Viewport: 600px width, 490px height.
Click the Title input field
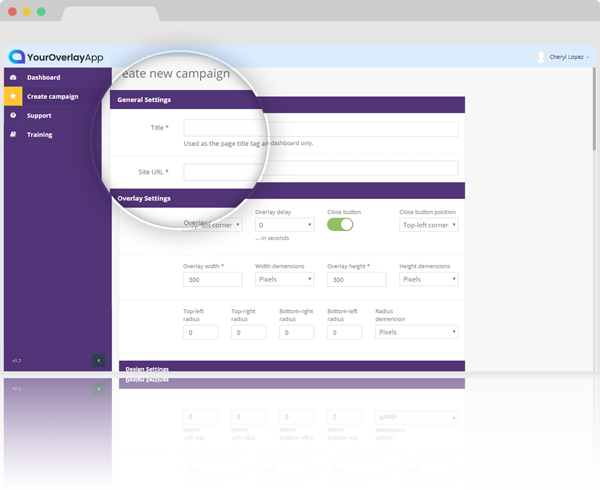pyautogui.click(x=320, y=129)
